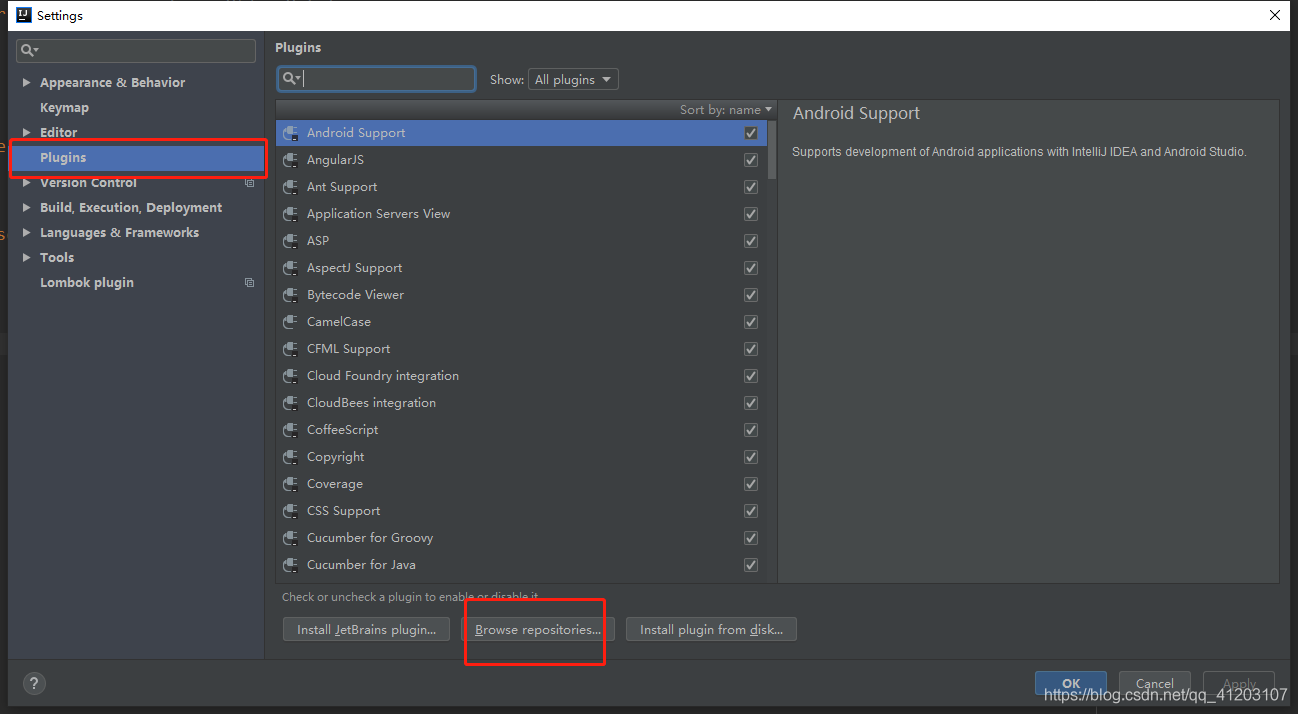Click the Cucumber for Groovy plugin icon
This screenshot has height=714, width=1298.
coord(291,538)
